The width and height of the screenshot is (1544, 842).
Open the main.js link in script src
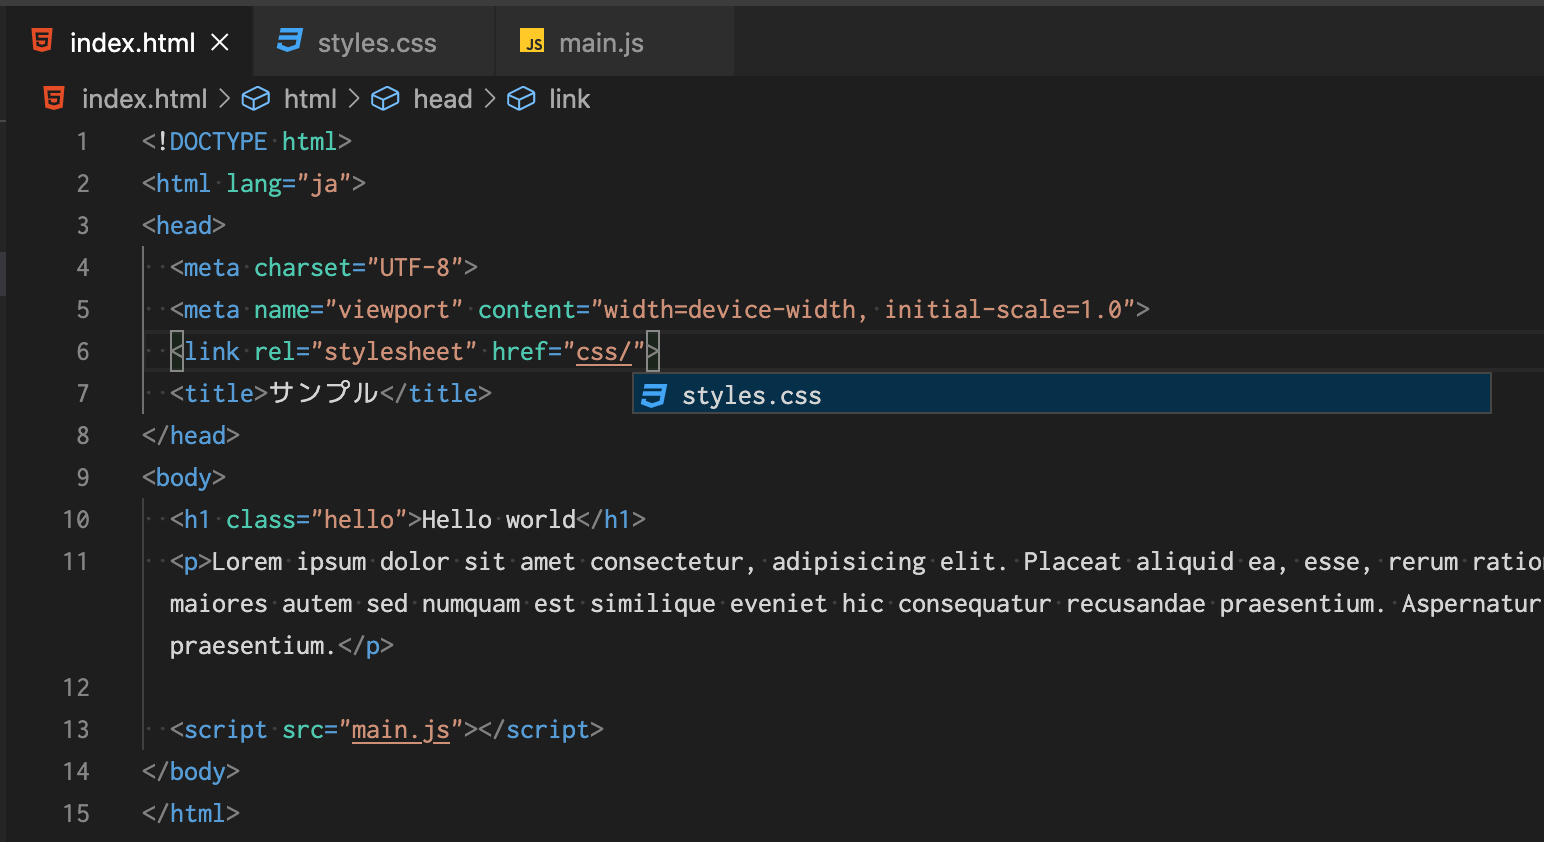pos(401,730)
